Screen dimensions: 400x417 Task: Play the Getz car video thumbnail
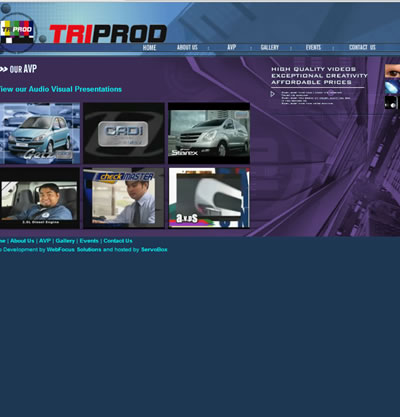[40, 133]
